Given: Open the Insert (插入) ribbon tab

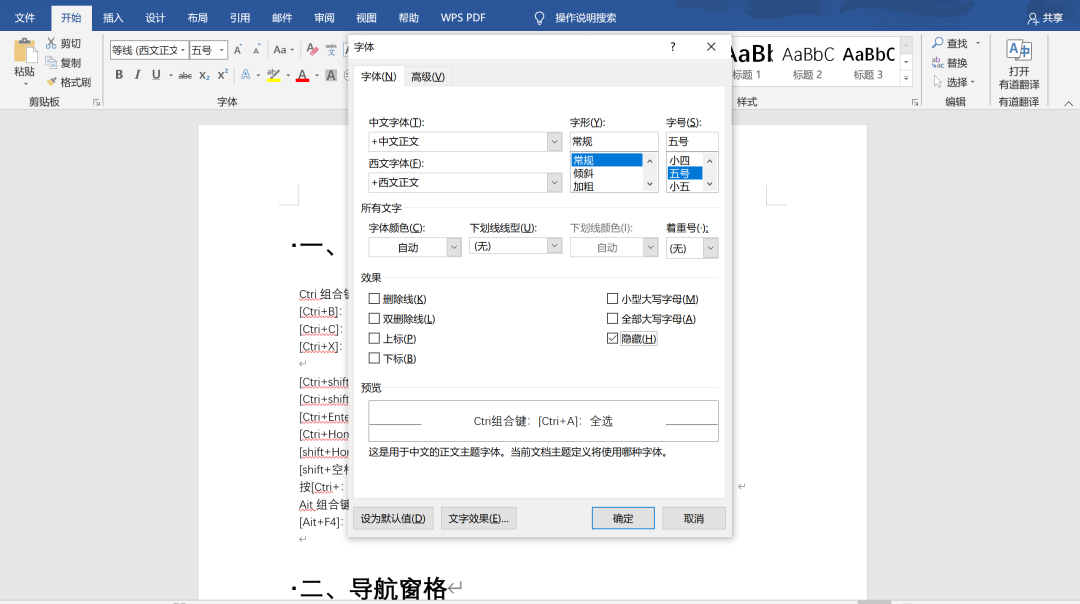Looking at the screenshot, I should tap(113, 18).
